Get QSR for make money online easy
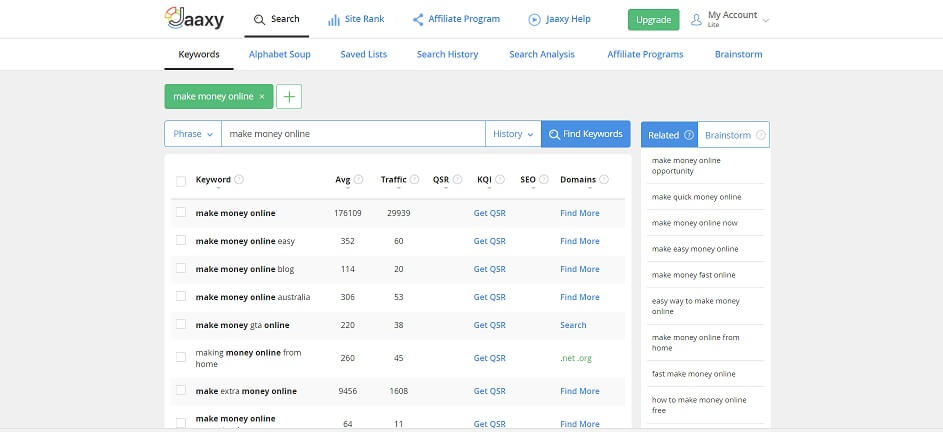Viewport: 943px width, 432px height. pyautogui.click(x=490, y=241)
